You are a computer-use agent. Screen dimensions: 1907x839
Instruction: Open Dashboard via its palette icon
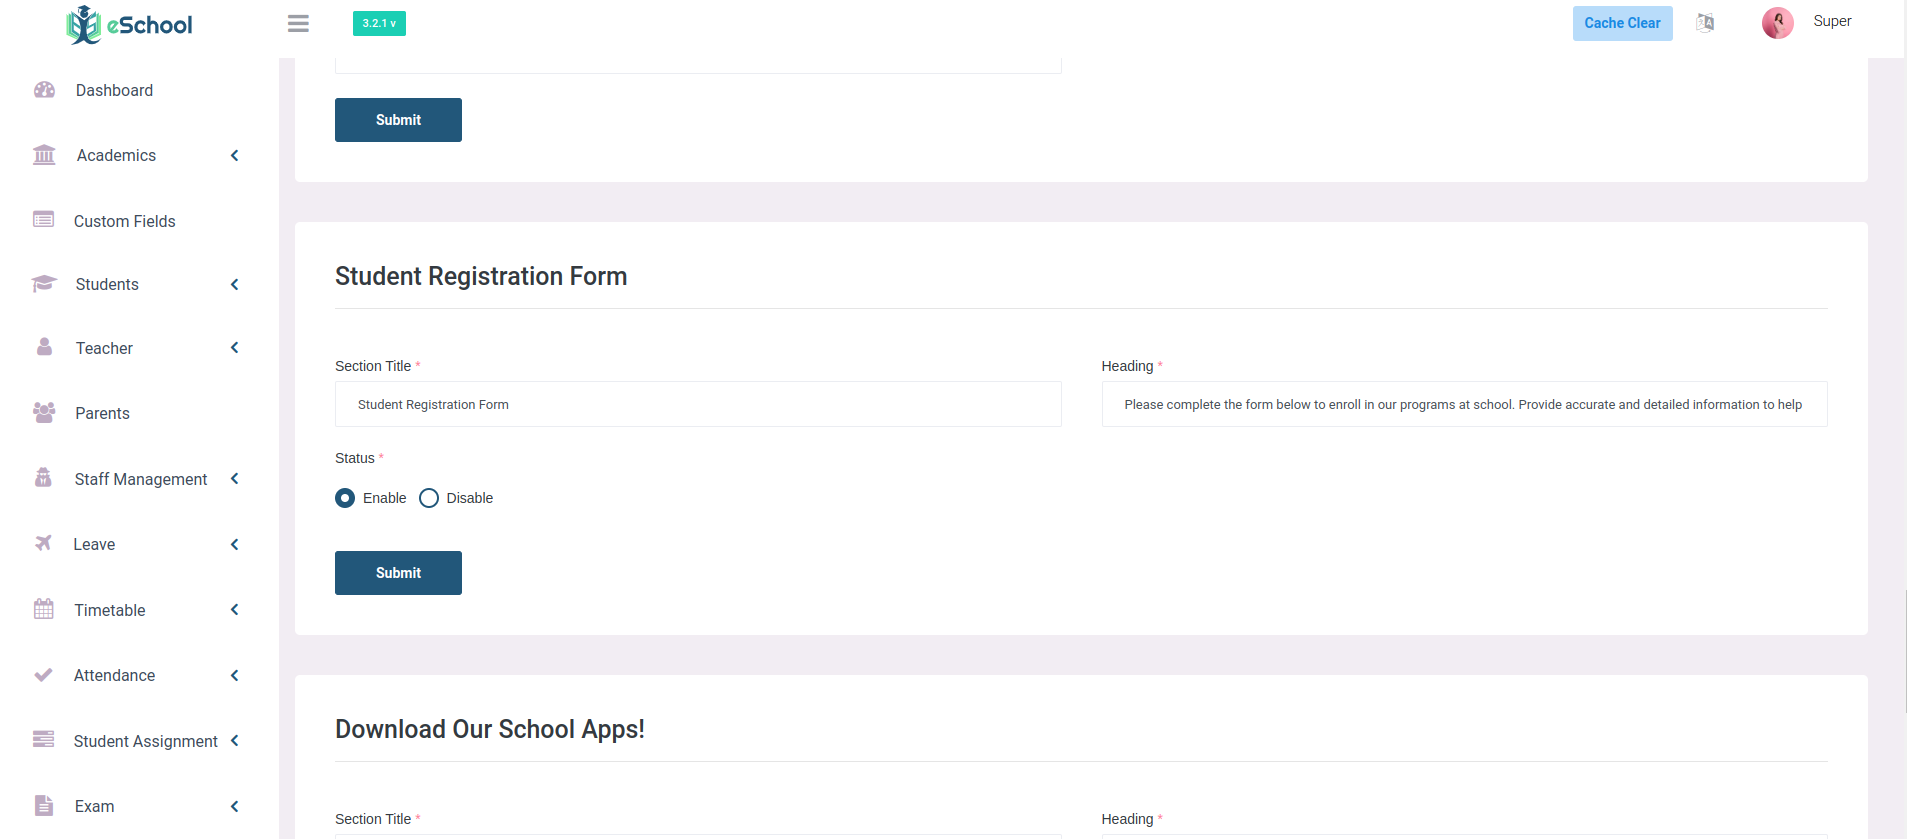(x=44, y=90)
